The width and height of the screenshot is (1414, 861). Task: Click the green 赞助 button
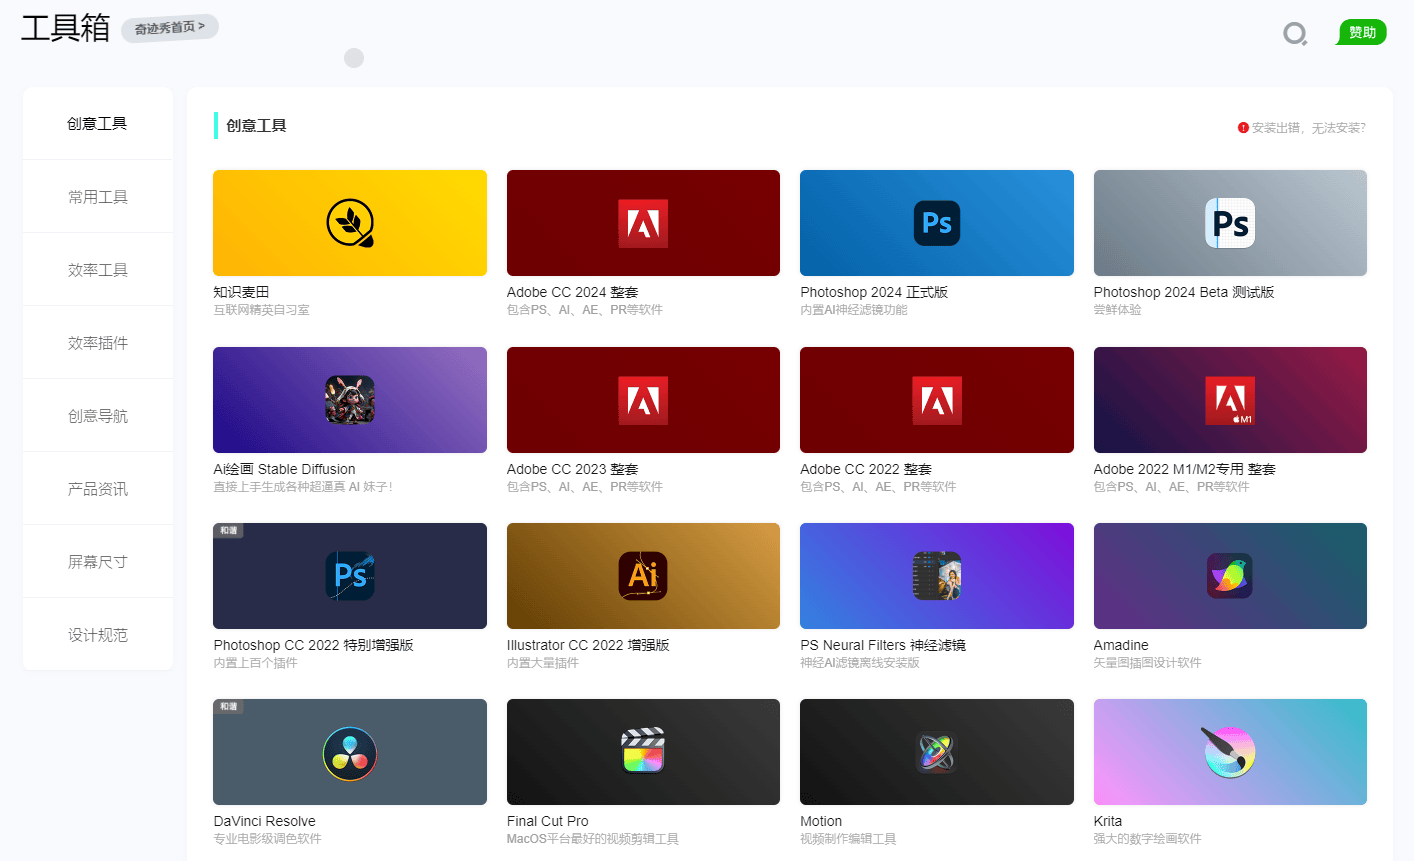[x=1362, y=33]
